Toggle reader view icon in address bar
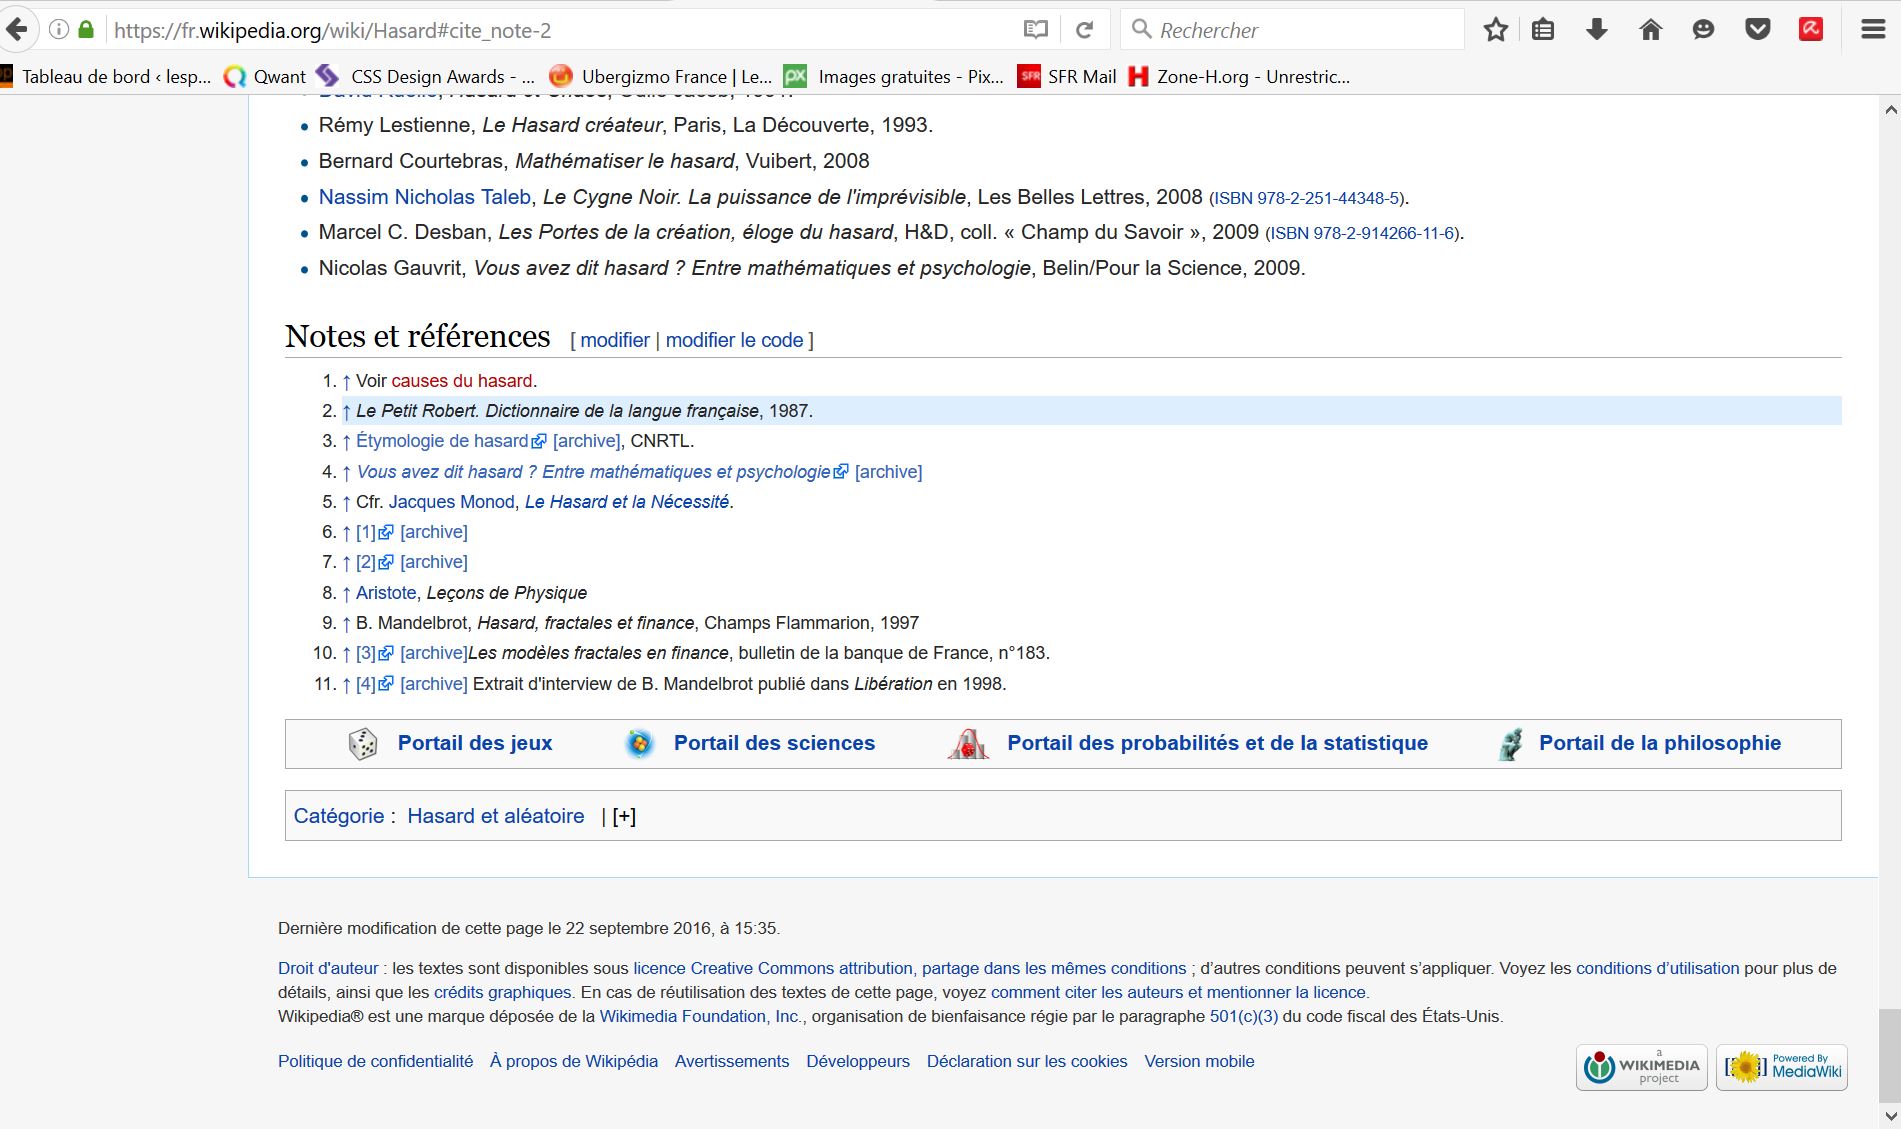The image size is (1901, 1129). click(1036, 30)
